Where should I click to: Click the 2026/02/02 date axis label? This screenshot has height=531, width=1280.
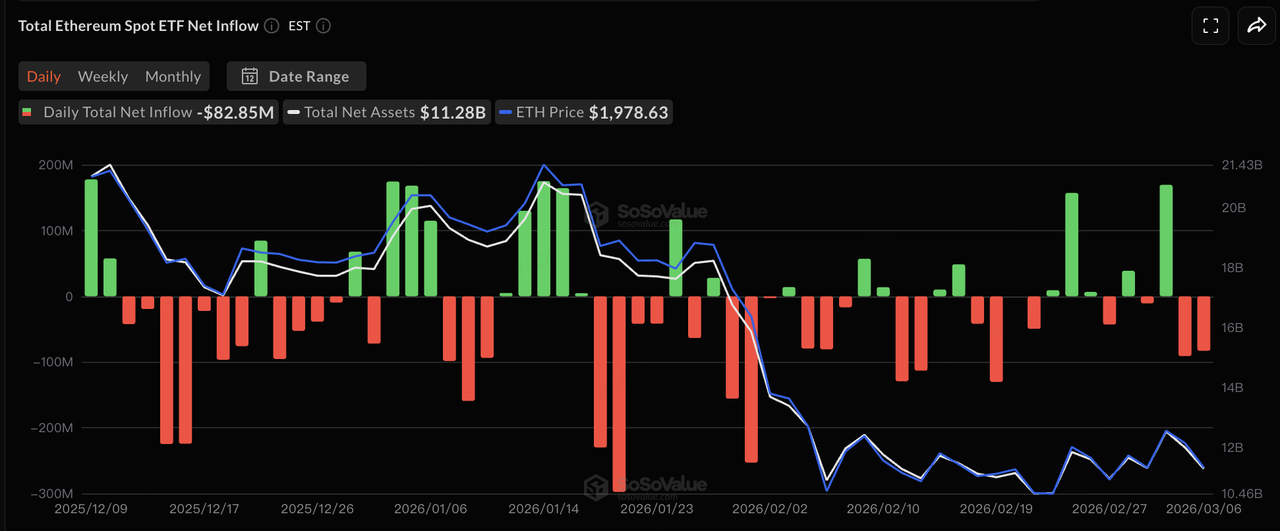(x=762, y=508)
